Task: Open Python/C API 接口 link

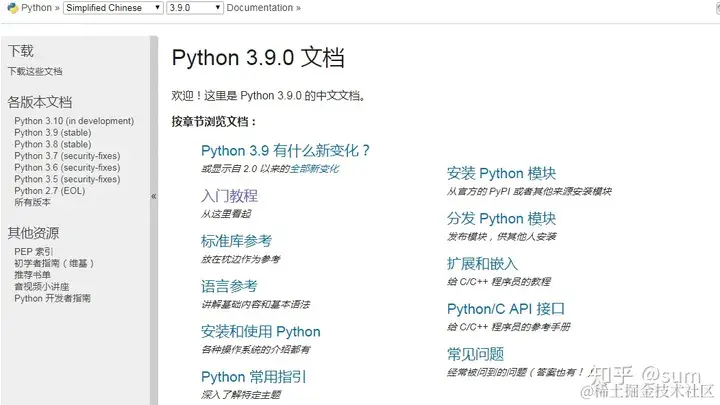Action: pyautogui.click(x=506, y=309)
